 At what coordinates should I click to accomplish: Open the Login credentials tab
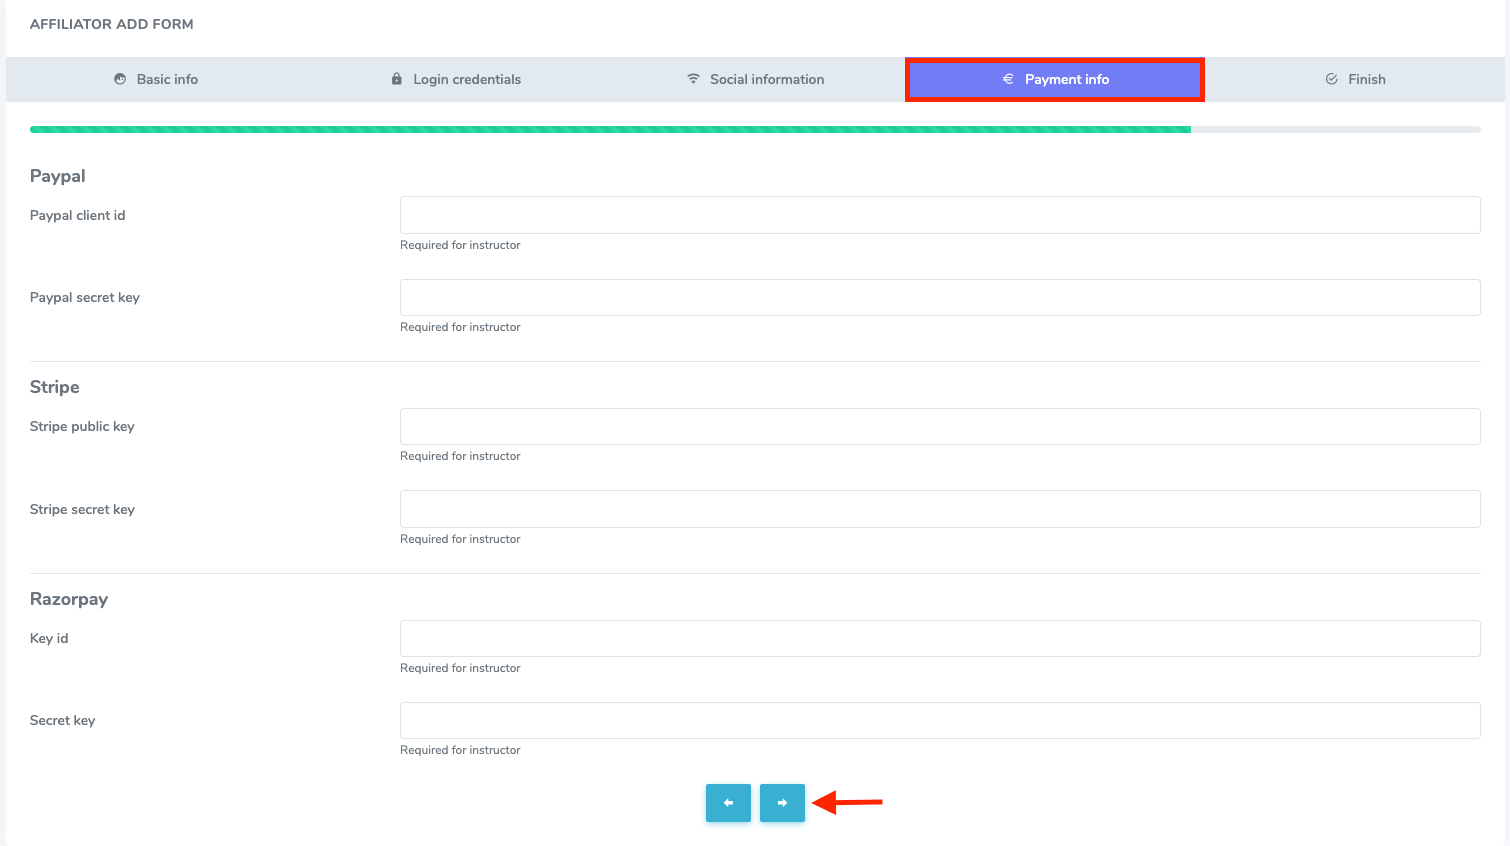coord(455,79)
